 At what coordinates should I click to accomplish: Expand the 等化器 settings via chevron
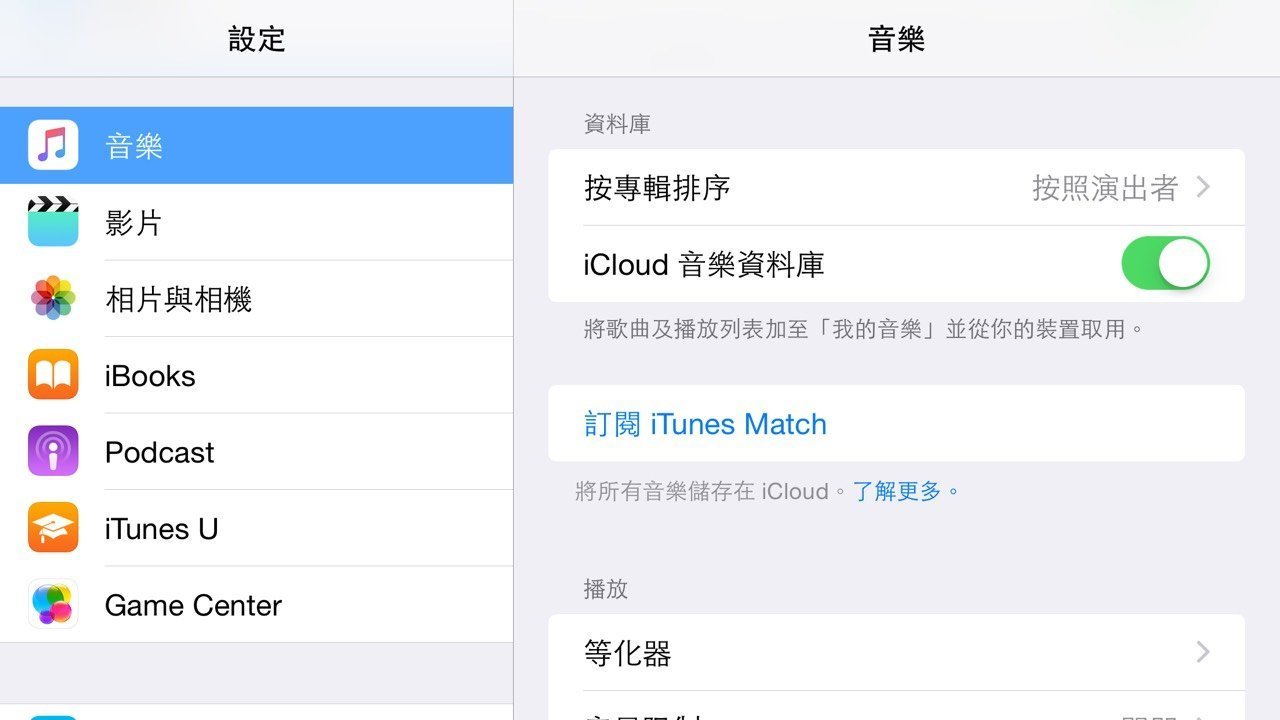[x=1203, y=652]
